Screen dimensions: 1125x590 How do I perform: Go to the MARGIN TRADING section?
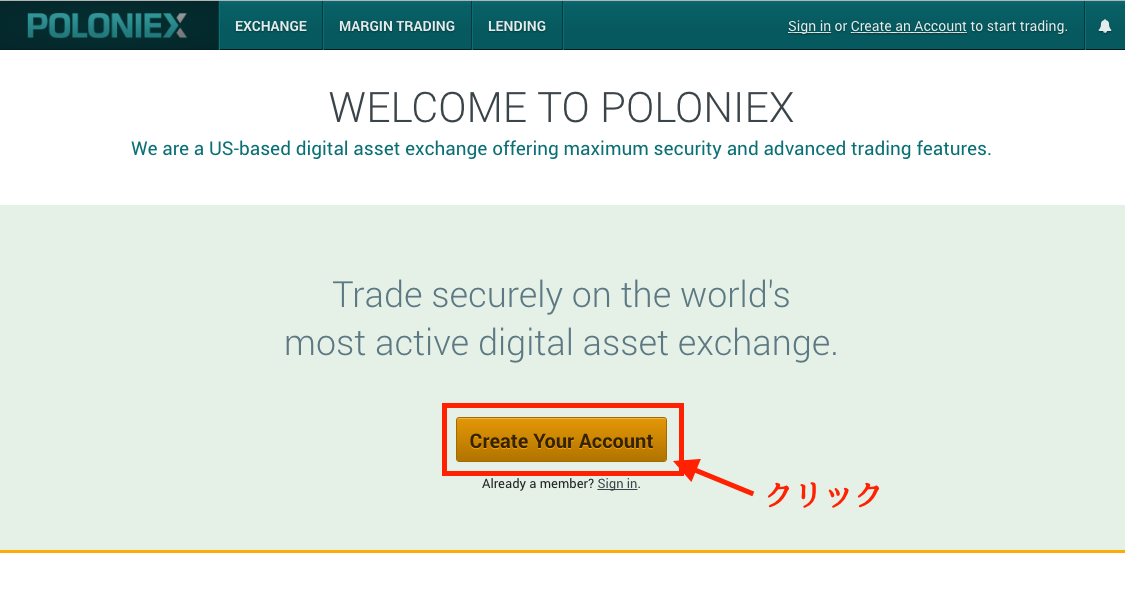click(x=397, y=26)
